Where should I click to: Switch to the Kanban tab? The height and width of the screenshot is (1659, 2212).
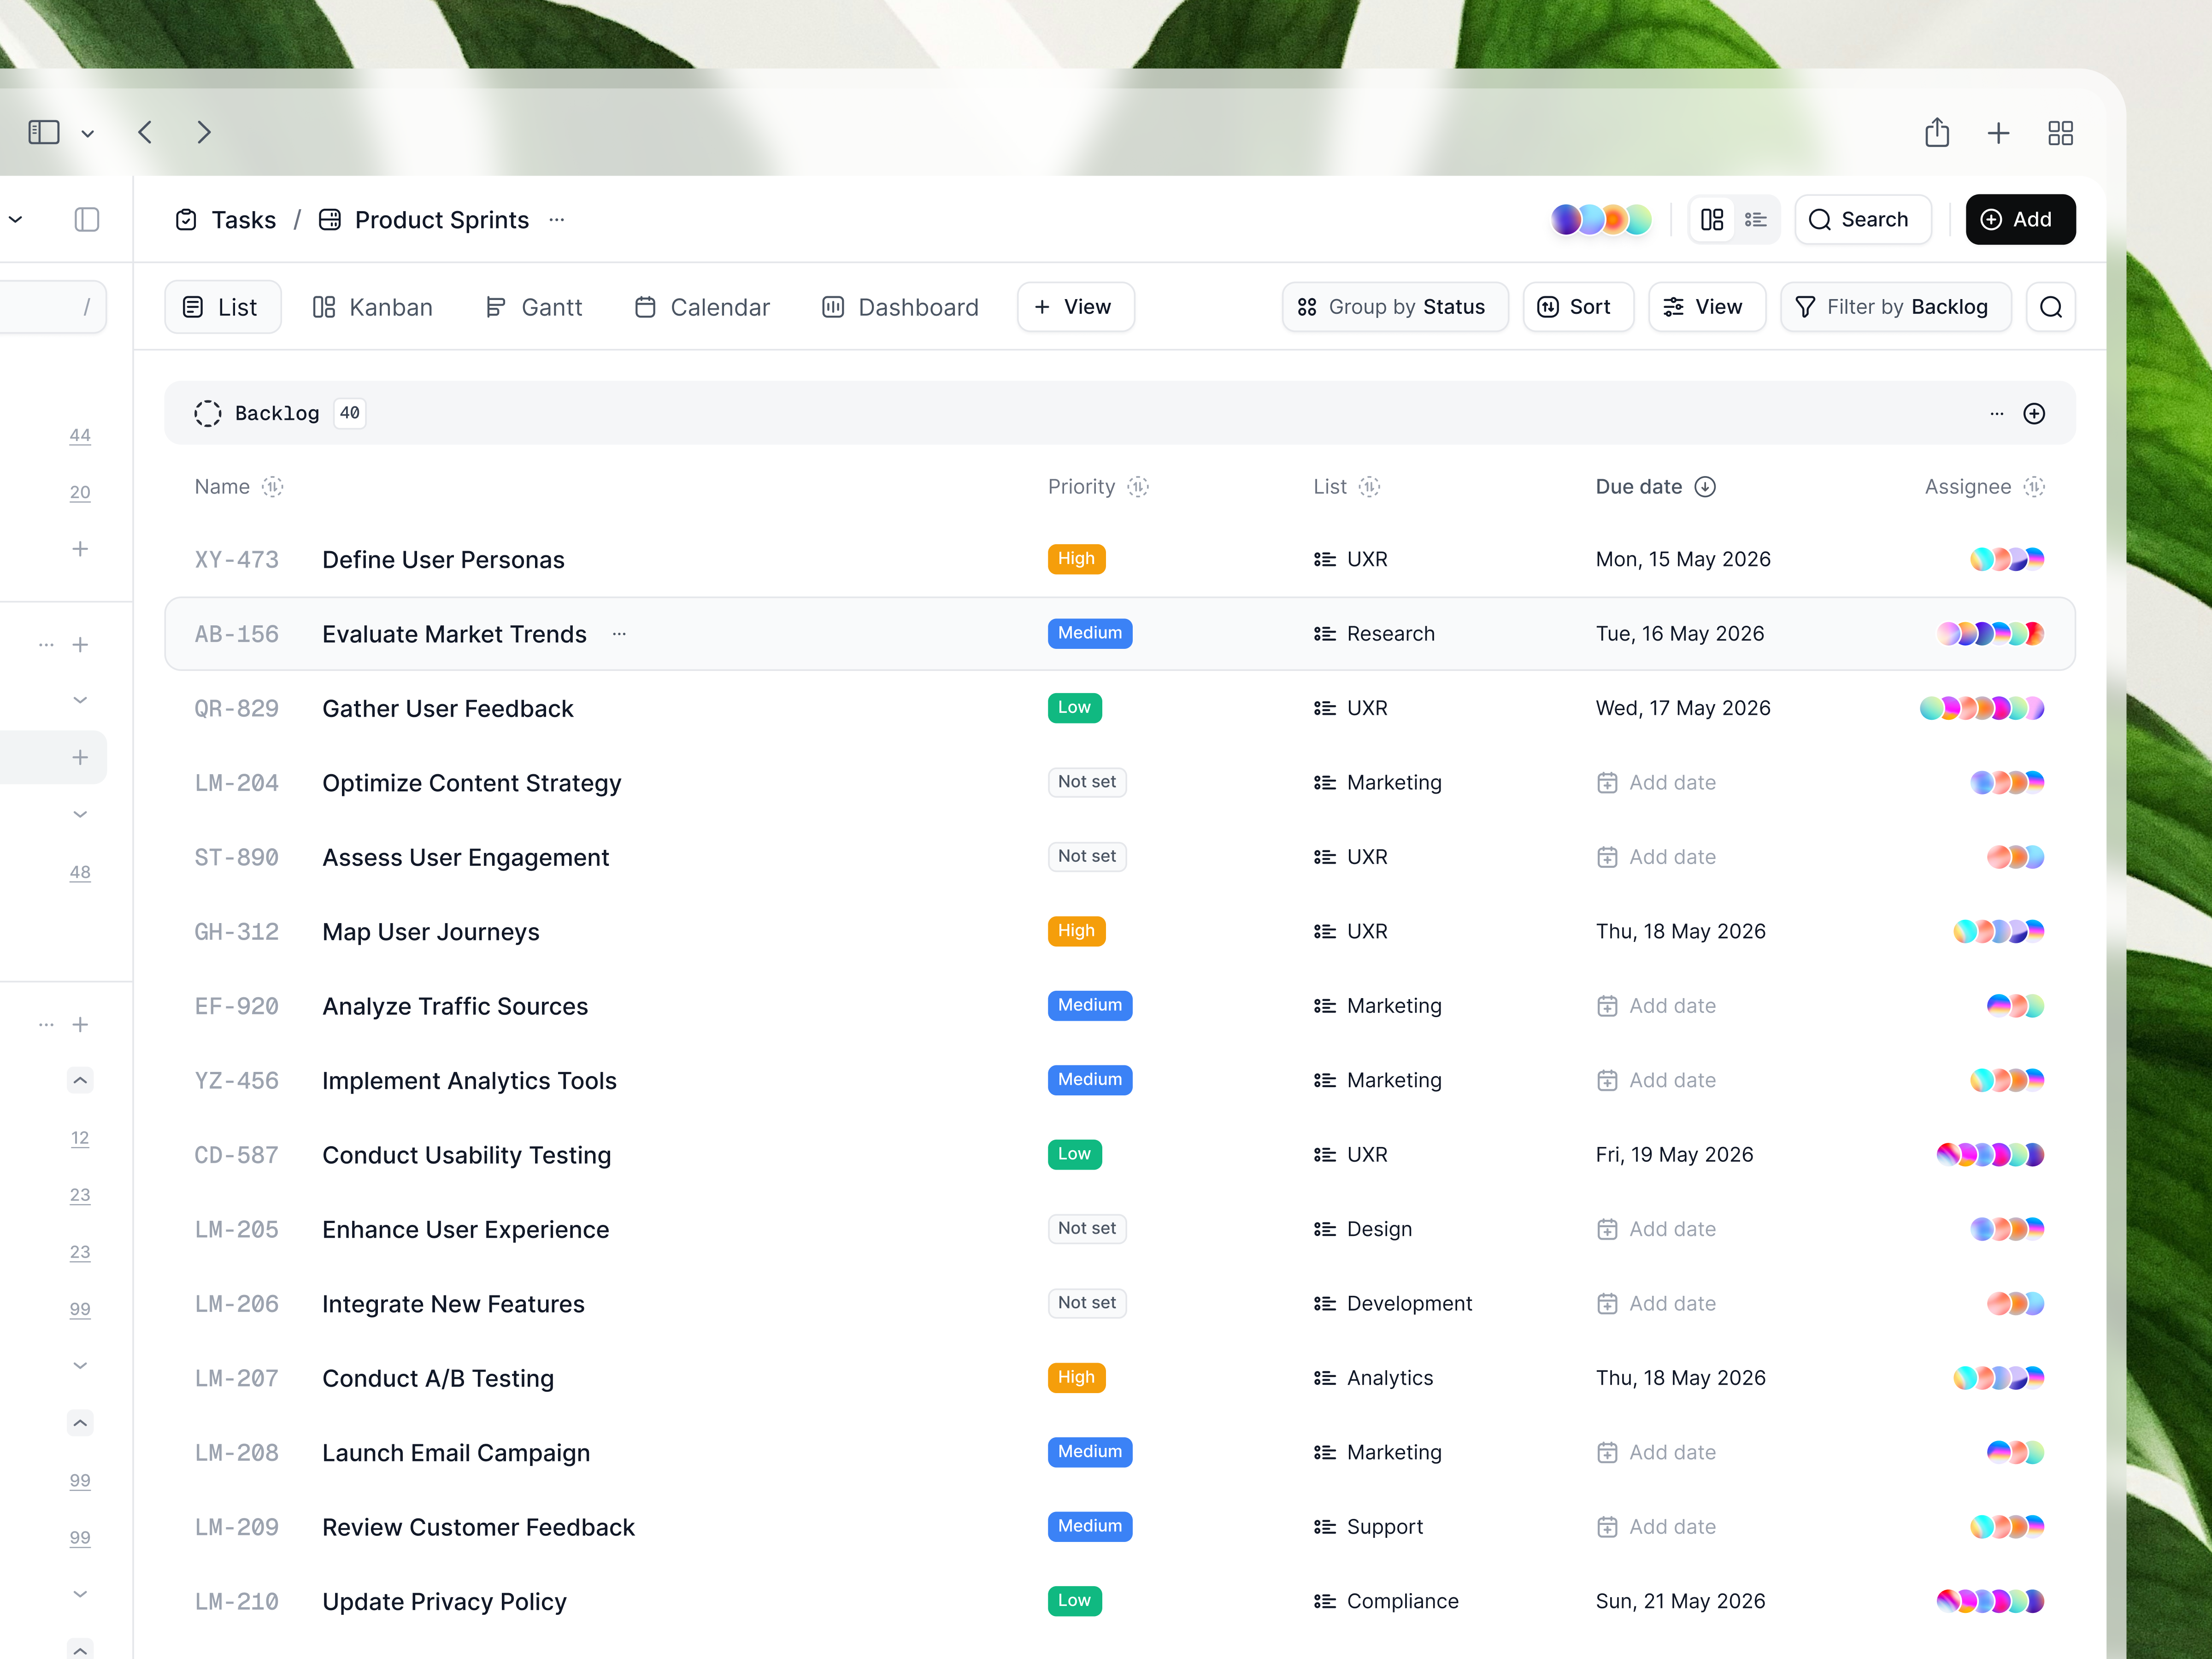click(x=373, y=307)
